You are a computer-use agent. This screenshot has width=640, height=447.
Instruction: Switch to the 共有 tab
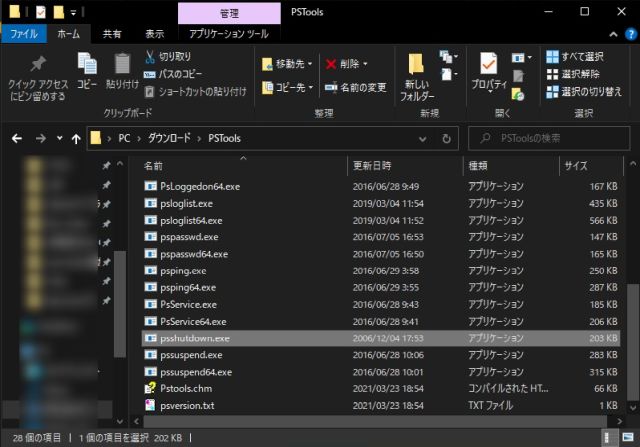click(x=112, y=34)
